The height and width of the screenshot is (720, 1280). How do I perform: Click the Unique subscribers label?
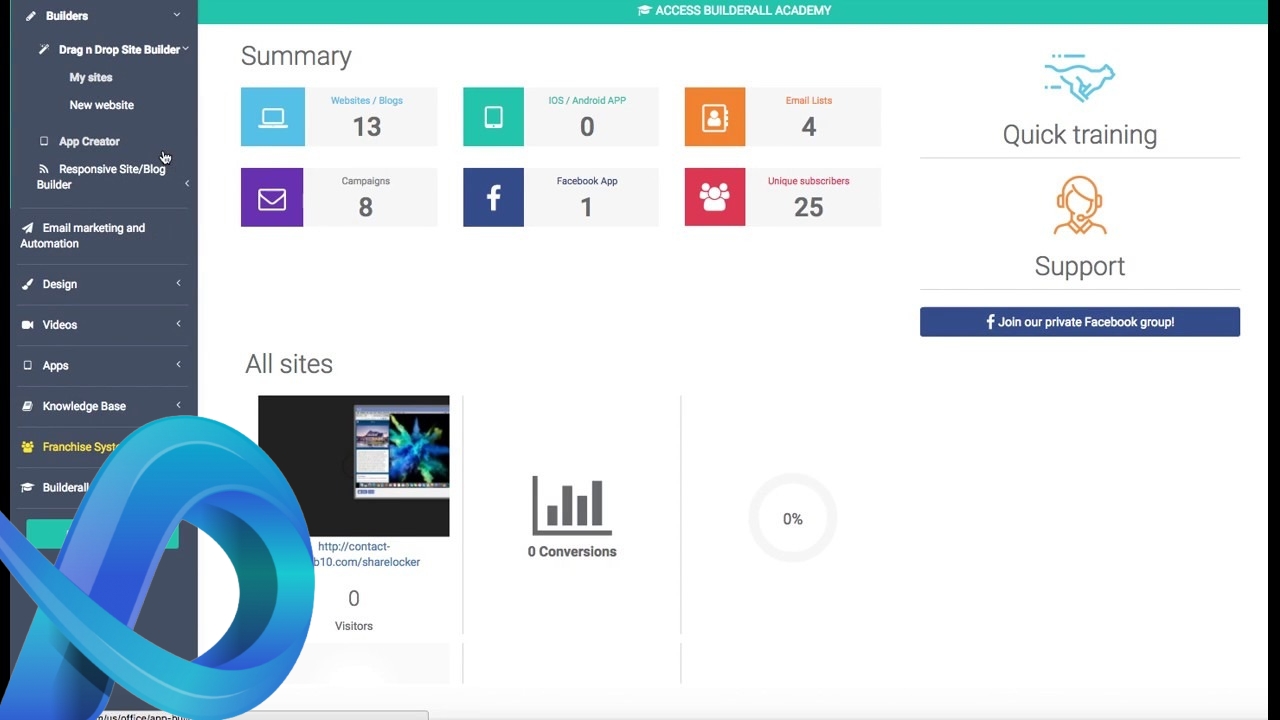809,181
